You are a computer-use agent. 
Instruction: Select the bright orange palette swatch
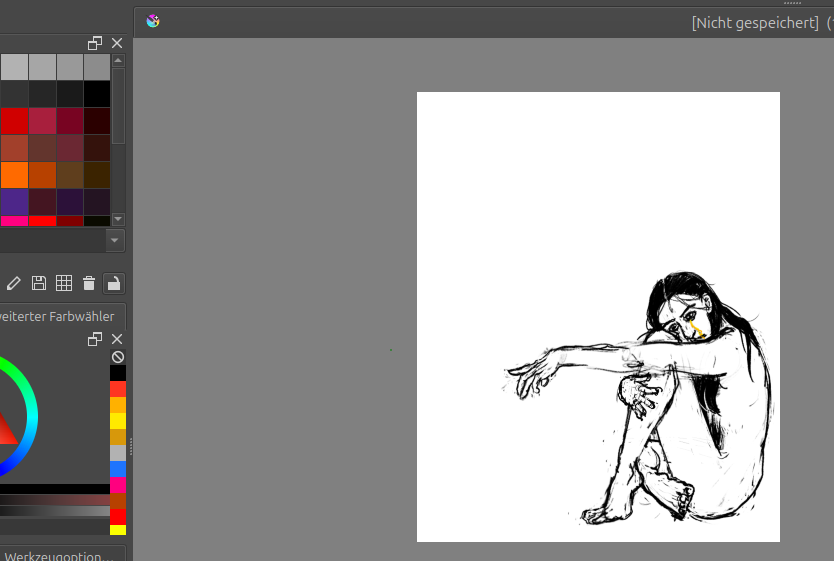[x=14, y=175]
